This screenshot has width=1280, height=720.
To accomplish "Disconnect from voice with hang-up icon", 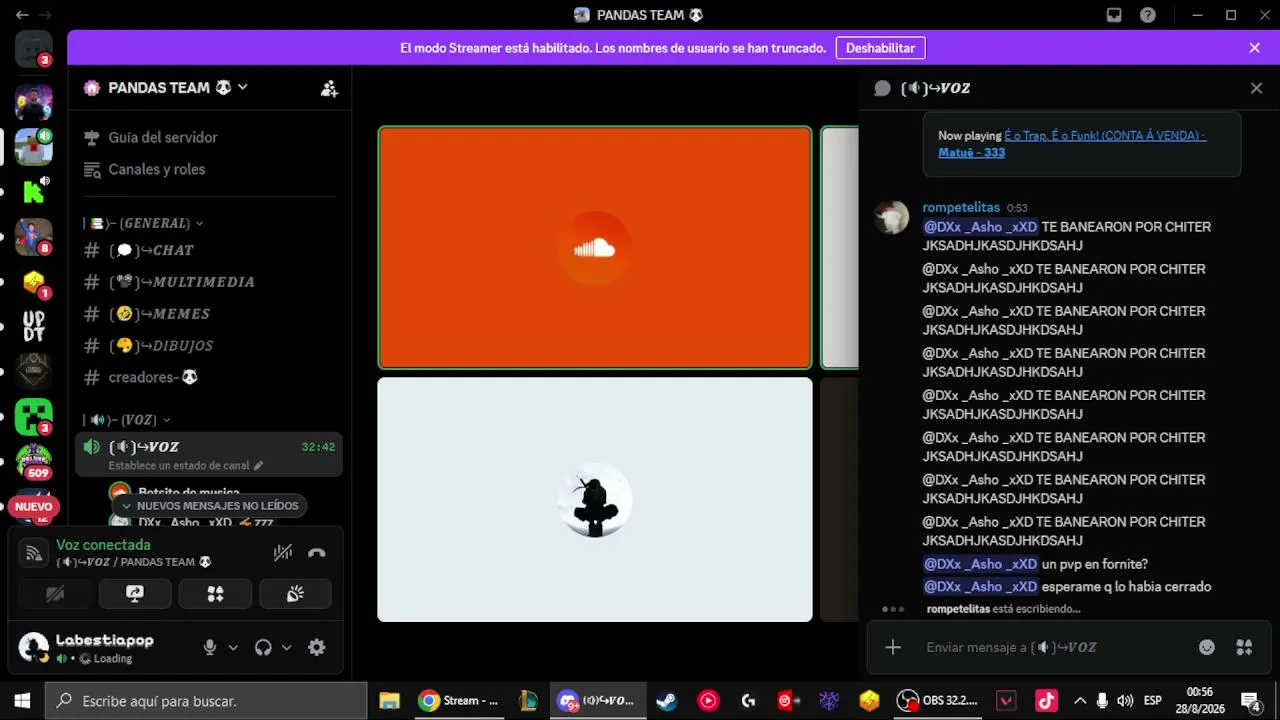I will [316, 552].
